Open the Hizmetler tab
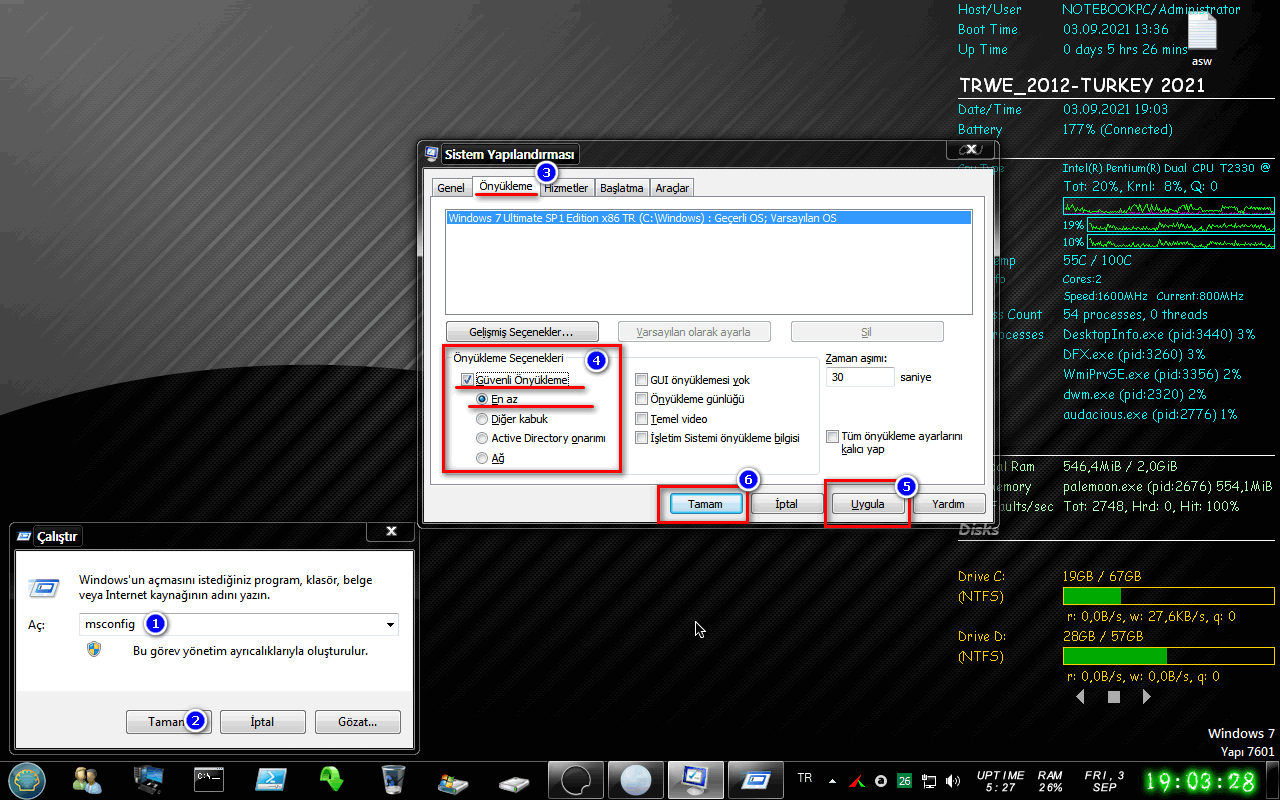 click(x=566, y=188)
